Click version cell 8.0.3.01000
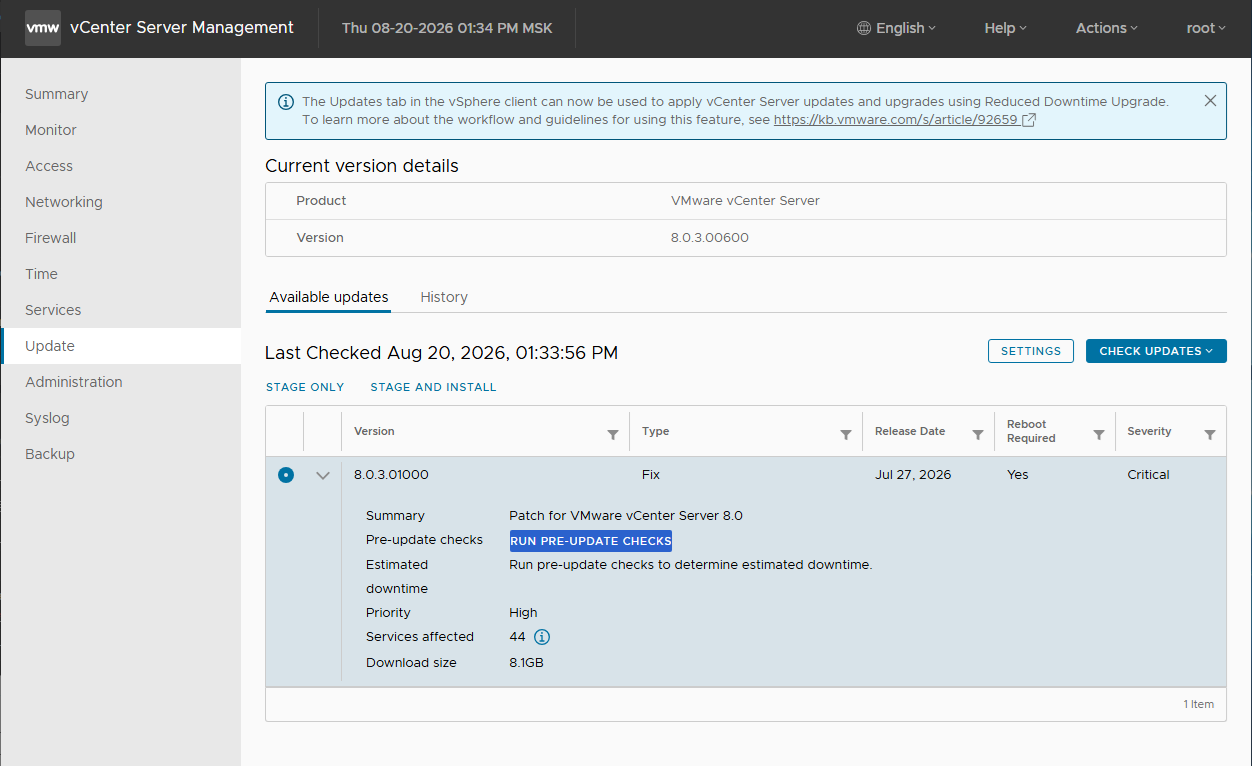This screenshot has width=1252, height=766. 391,475
